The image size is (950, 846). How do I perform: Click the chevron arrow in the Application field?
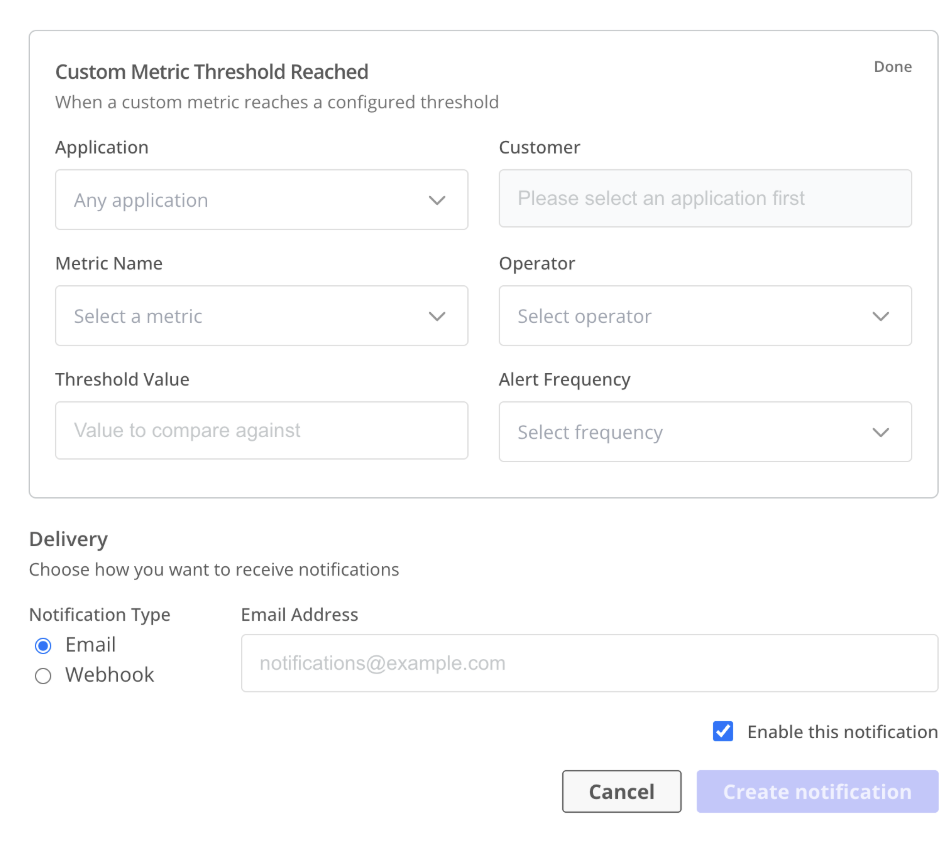(437, 200)
